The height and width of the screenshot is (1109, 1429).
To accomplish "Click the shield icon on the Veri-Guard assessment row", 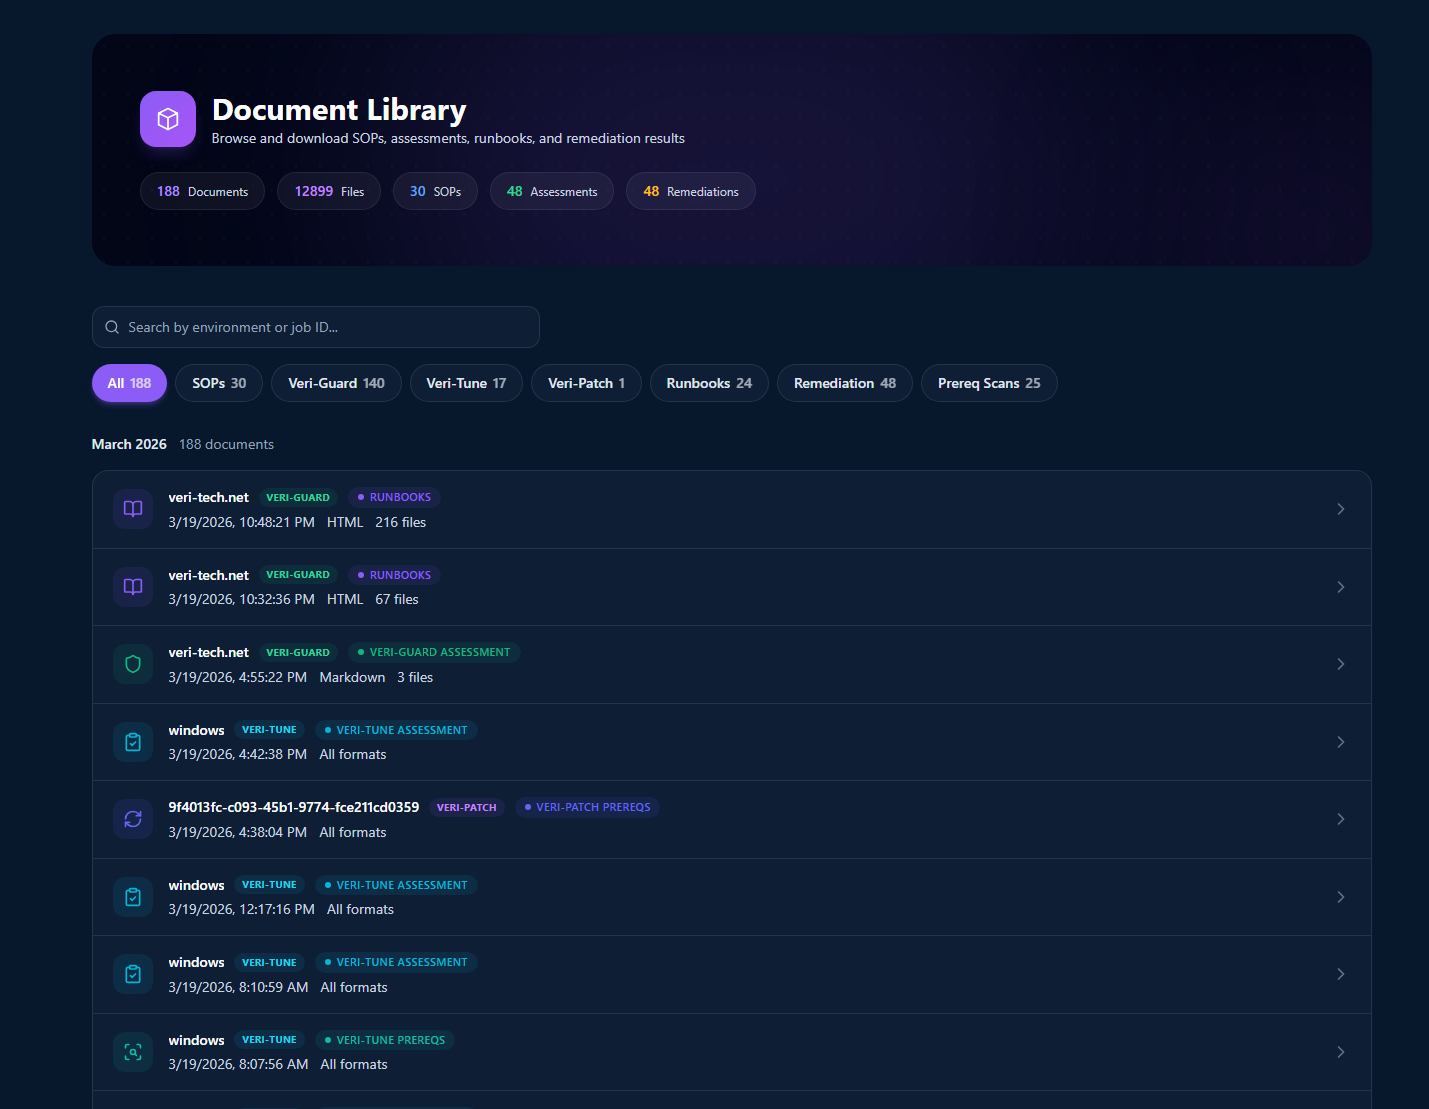I will pyautogui.click(x=132, y=664).
